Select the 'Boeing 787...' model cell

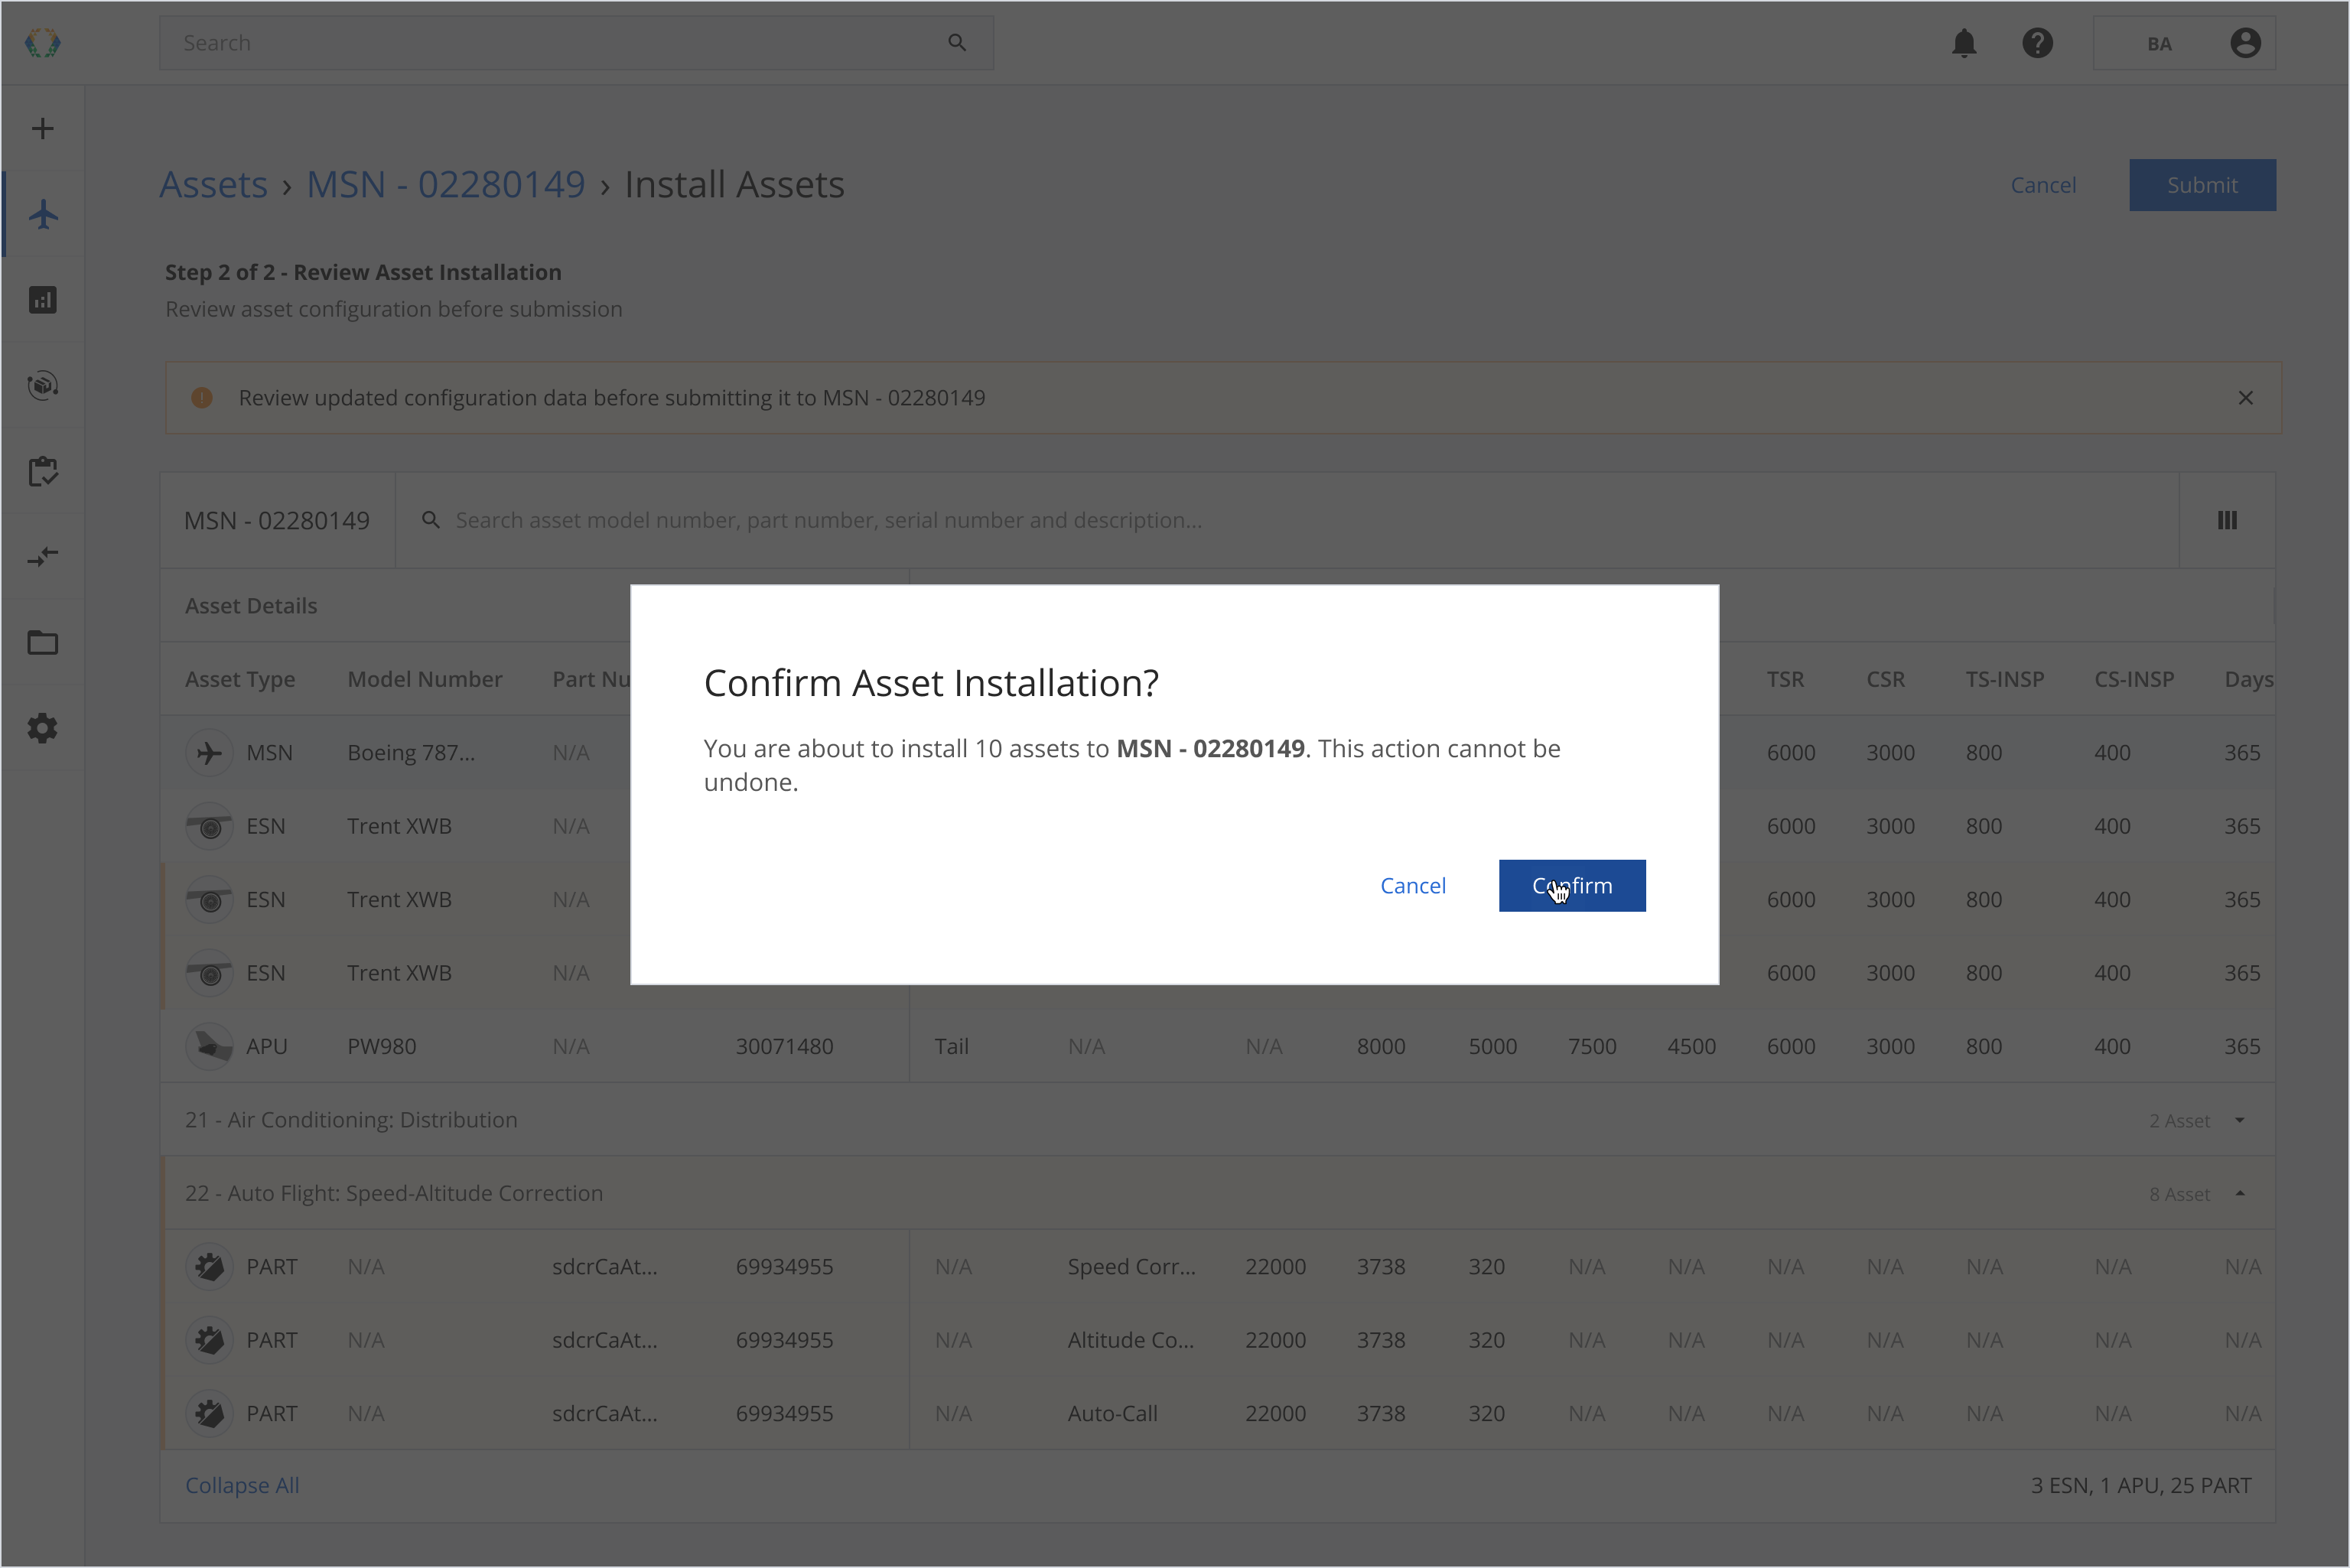coord(411,752)
